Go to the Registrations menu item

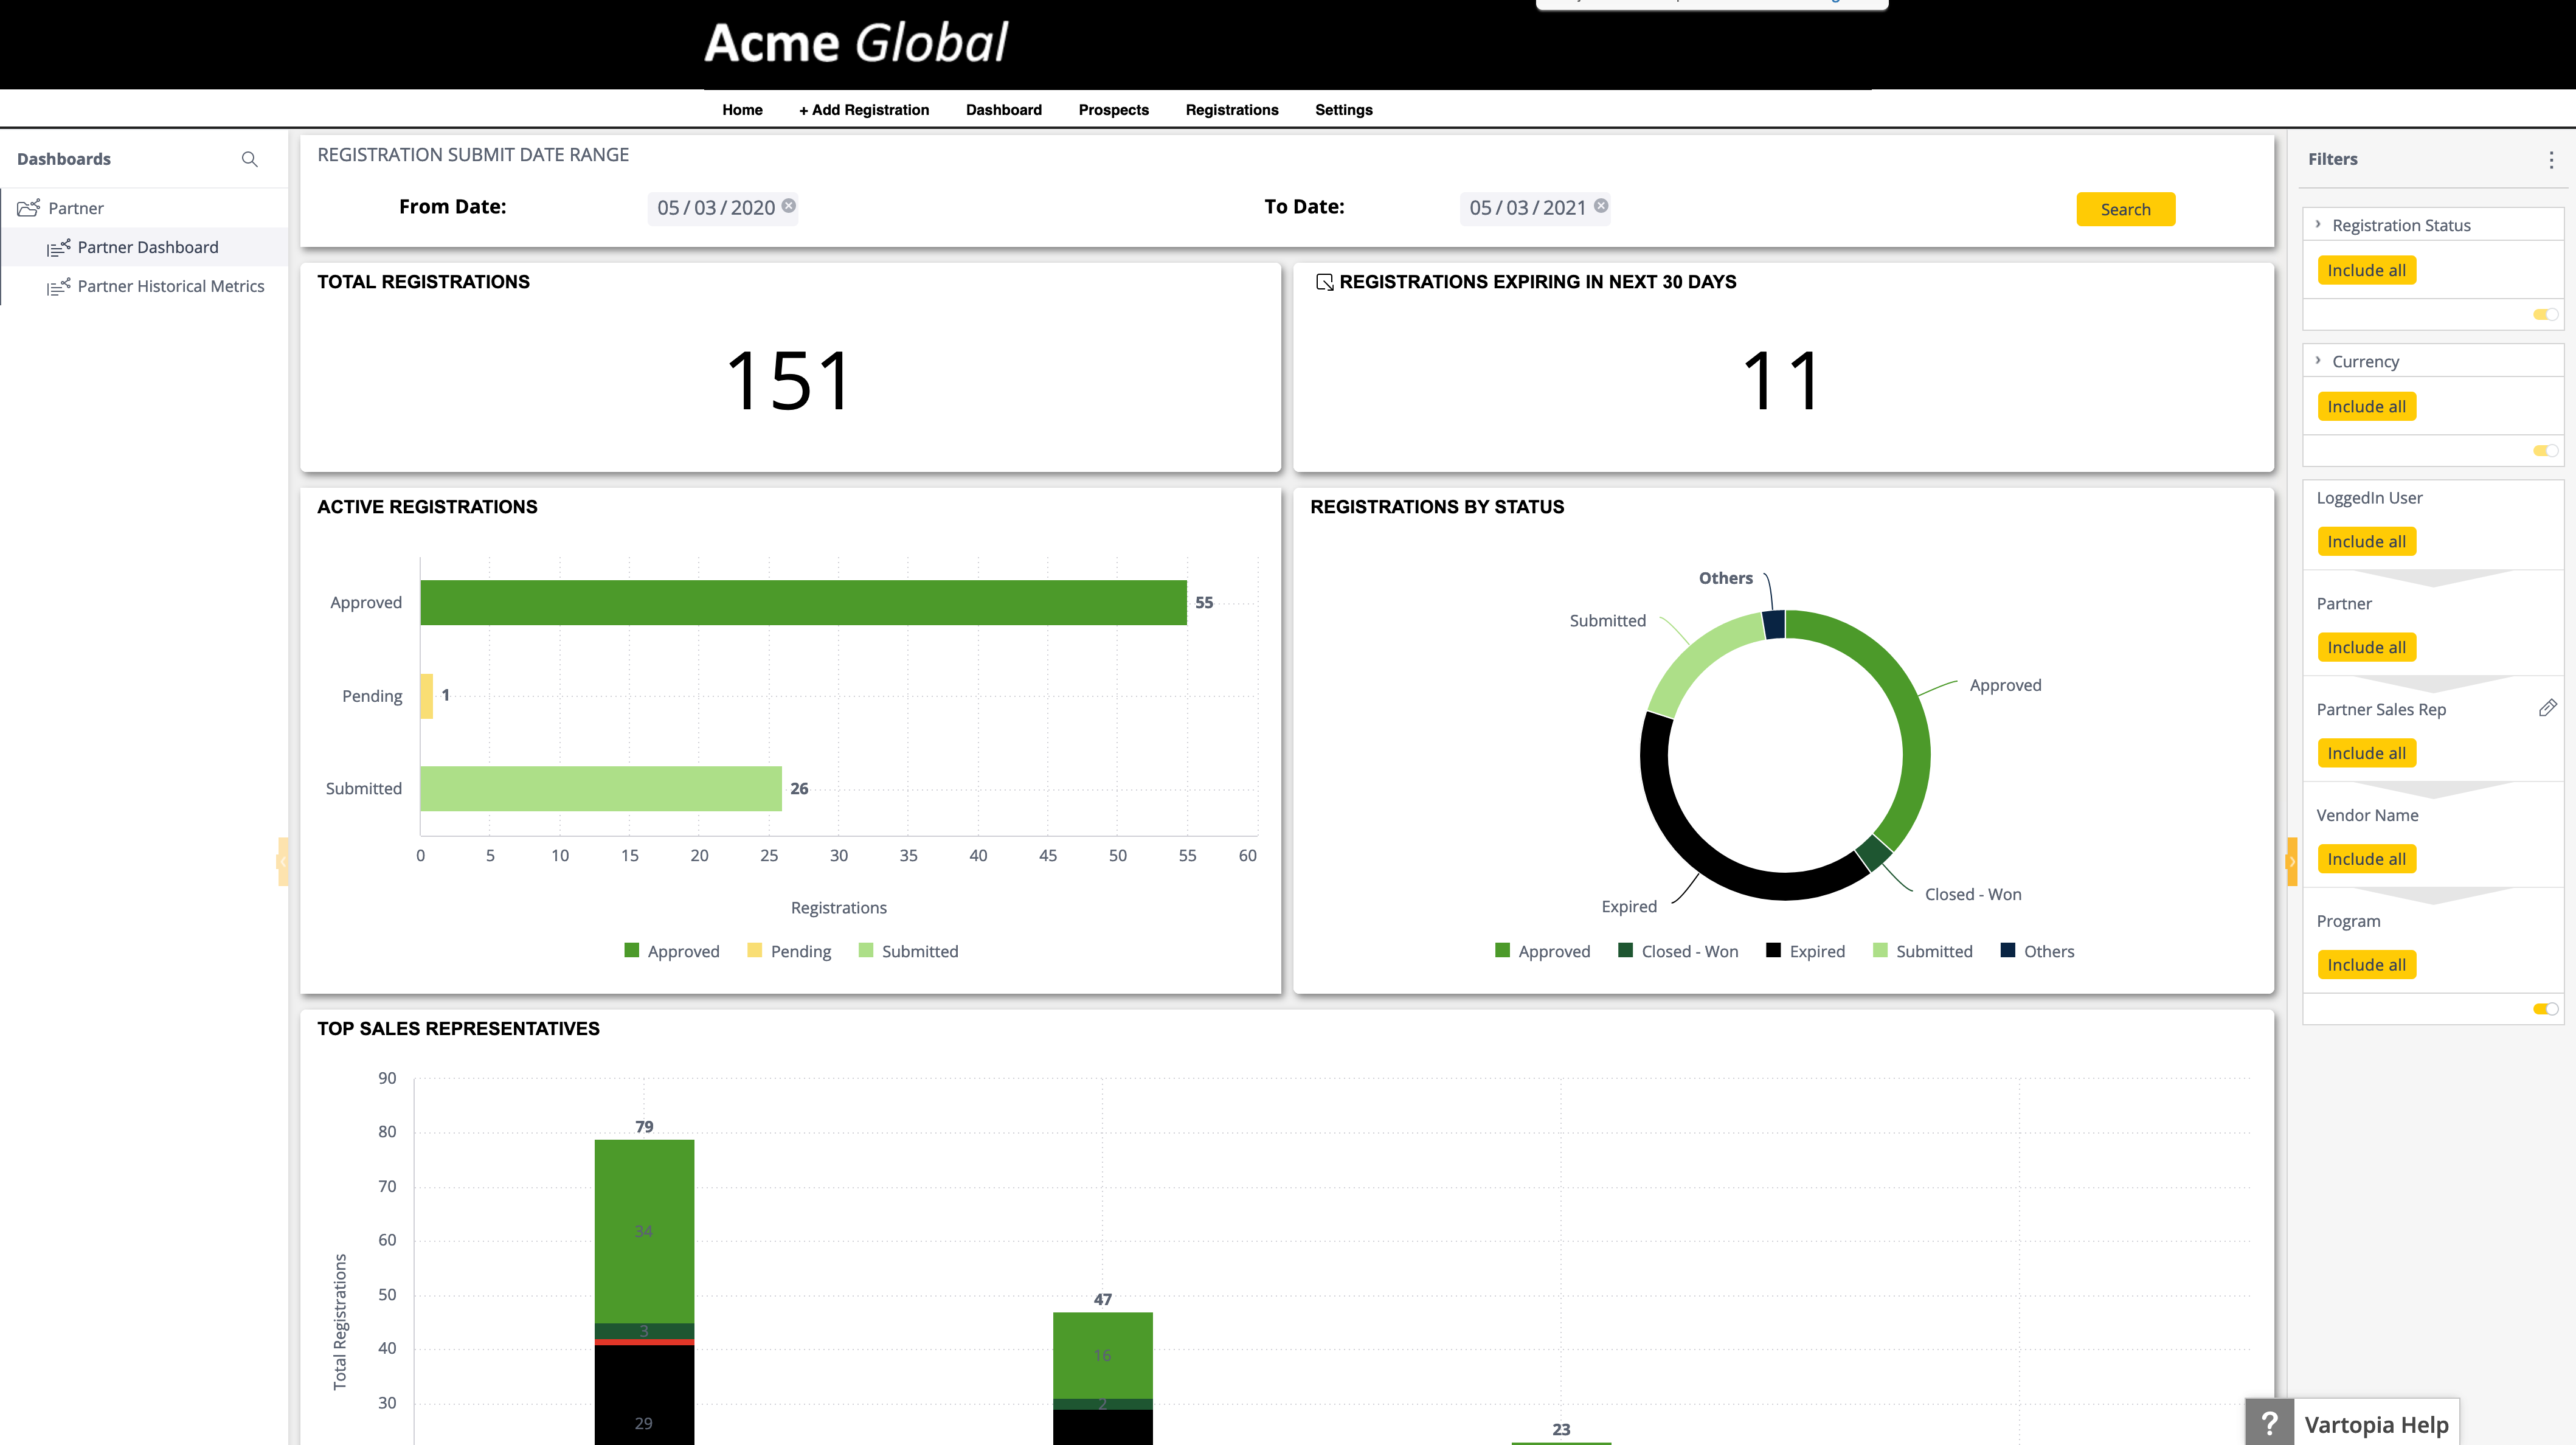tap(1231, 110)
